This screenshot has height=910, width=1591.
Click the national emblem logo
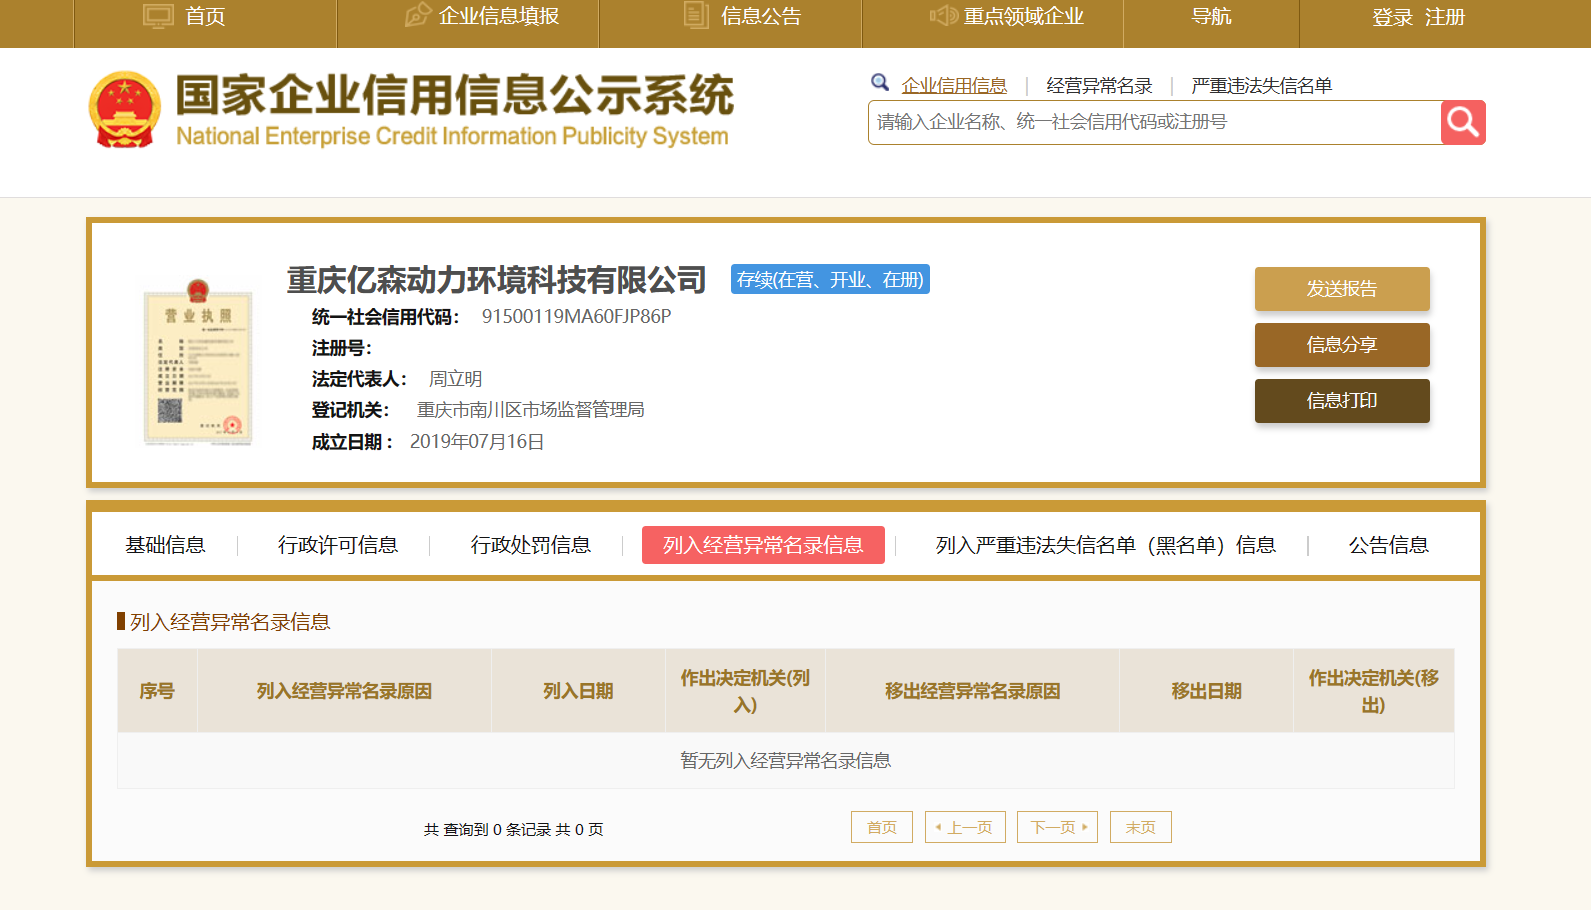pos(124,109)
